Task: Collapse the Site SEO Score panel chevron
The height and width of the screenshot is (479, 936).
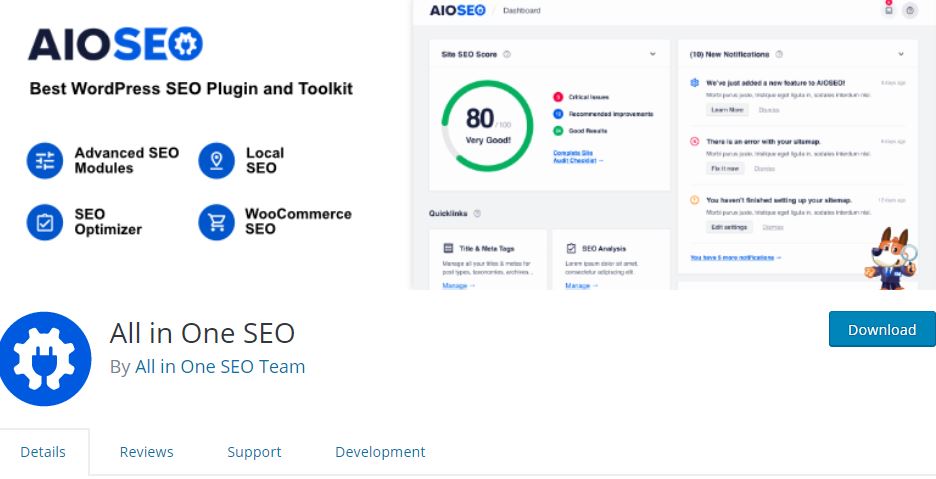Action: 652,54
